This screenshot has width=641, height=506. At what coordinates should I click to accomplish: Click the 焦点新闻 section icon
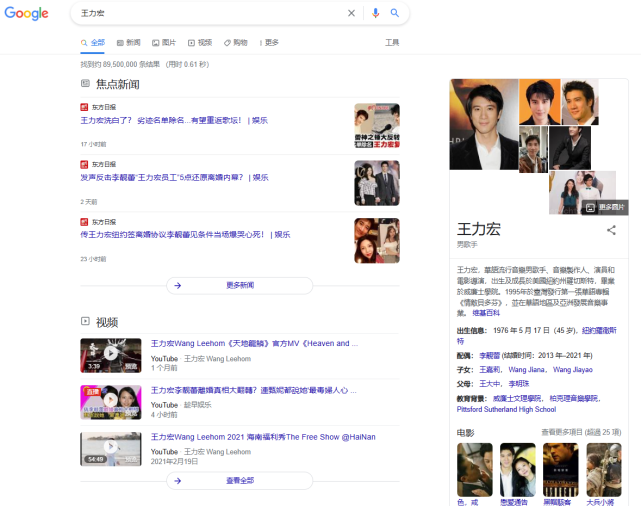click(85, 83)
